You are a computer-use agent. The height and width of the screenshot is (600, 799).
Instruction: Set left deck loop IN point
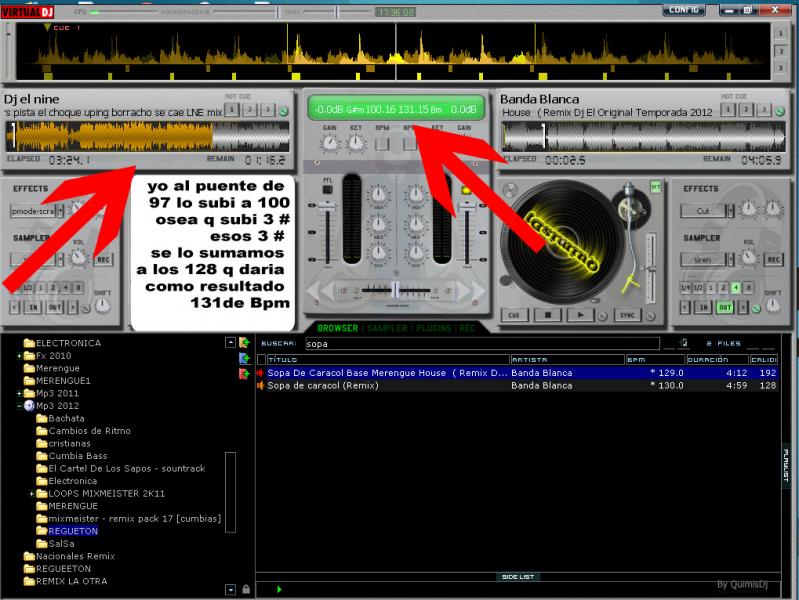click(33, 307)
